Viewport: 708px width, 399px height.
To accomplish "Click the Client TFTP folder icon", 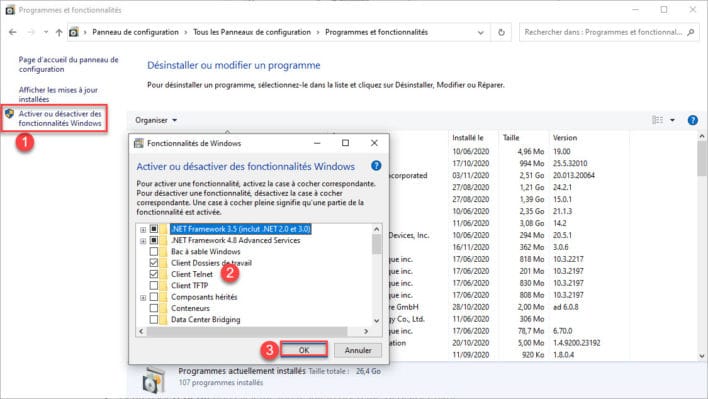I will [163, 285].
